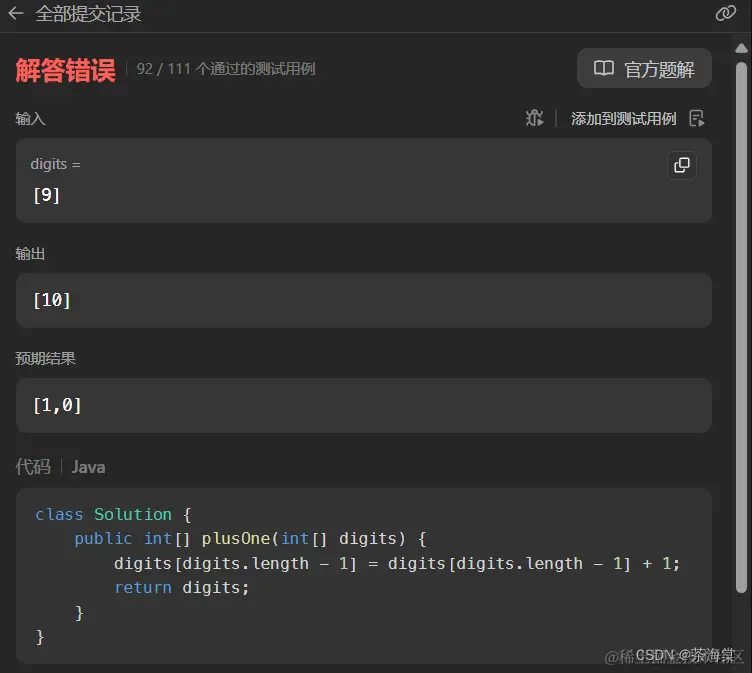Screen dimensions: 752x673
Task: Click the 预期结果 section label
Action: point(45,358)
